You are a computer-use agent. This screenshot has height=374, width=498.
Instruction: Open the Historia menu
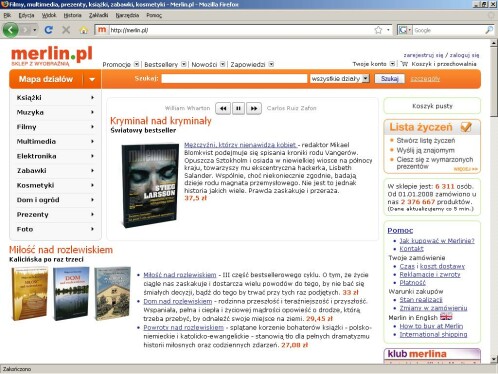72,15
